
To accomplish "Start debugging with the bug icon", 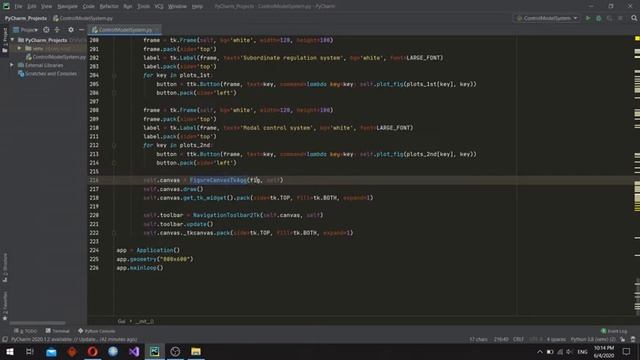I will (599, 18).
